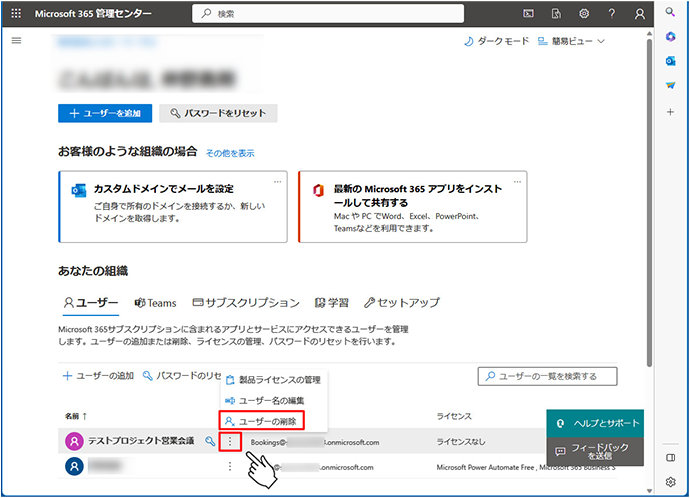690x498 pixels.
Task: Click Microsoft Power Automate Free license text
Action: (x=485, y=467)
